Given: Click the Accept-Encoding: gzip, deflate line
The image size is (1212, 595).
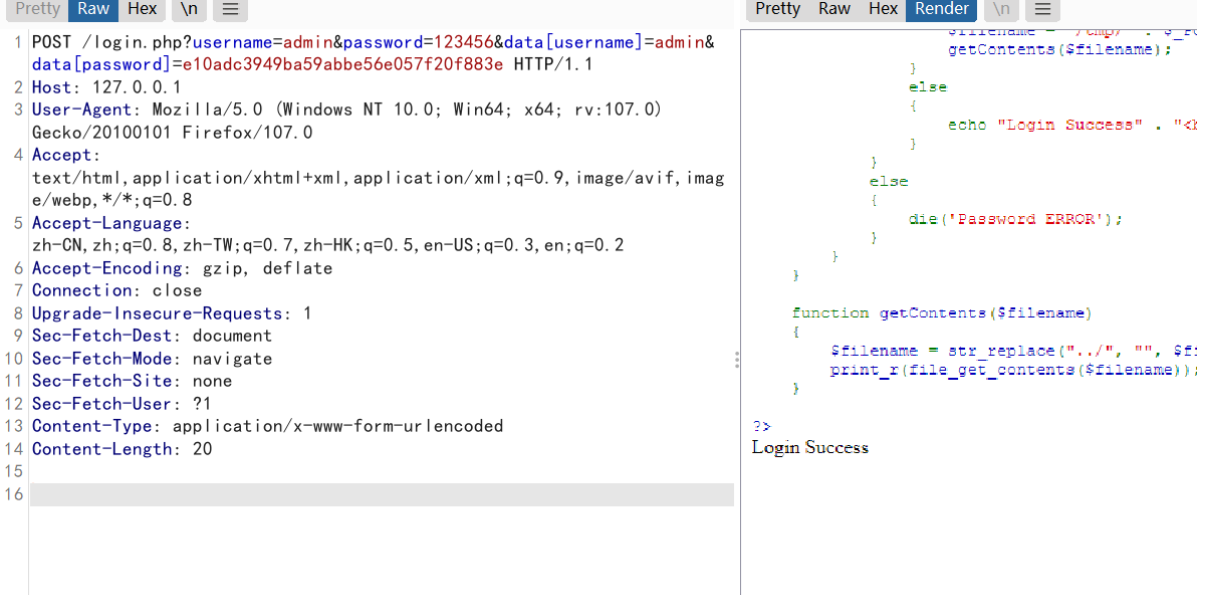Looking at the screenshot, I should click(182, 268).
